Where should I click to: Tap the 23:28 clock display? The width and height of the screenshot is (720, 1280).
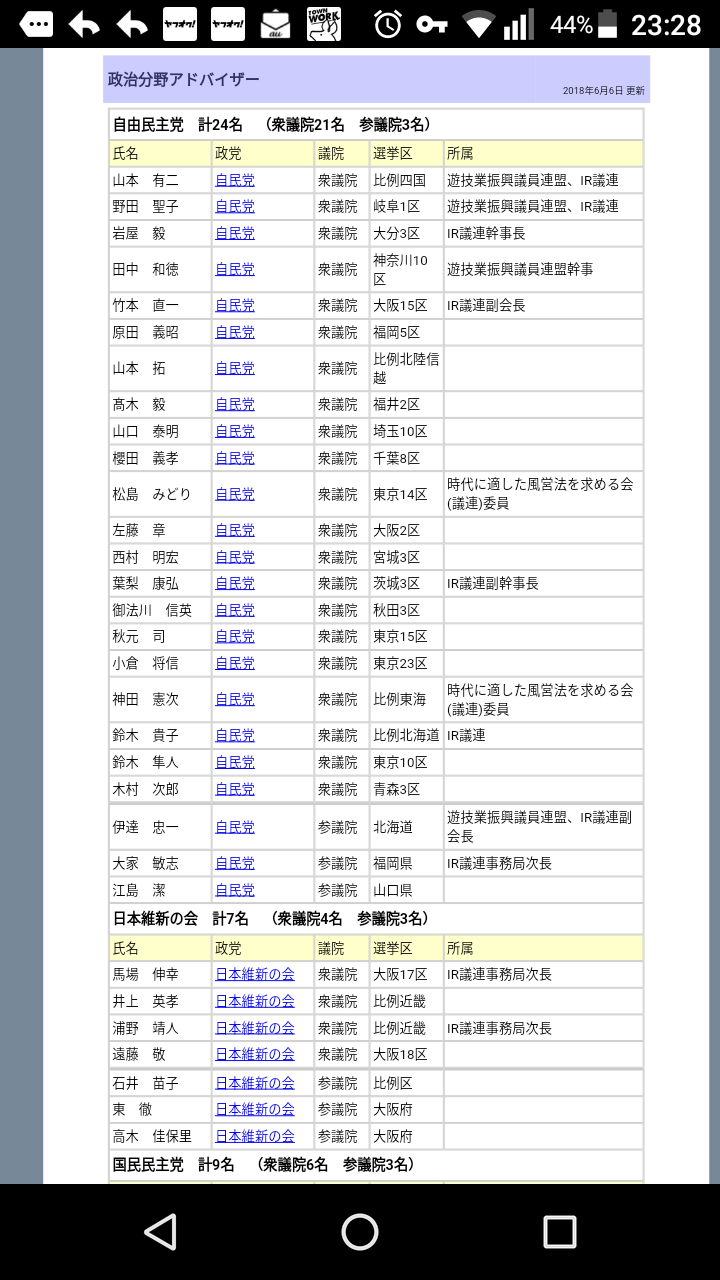point(666,25)
